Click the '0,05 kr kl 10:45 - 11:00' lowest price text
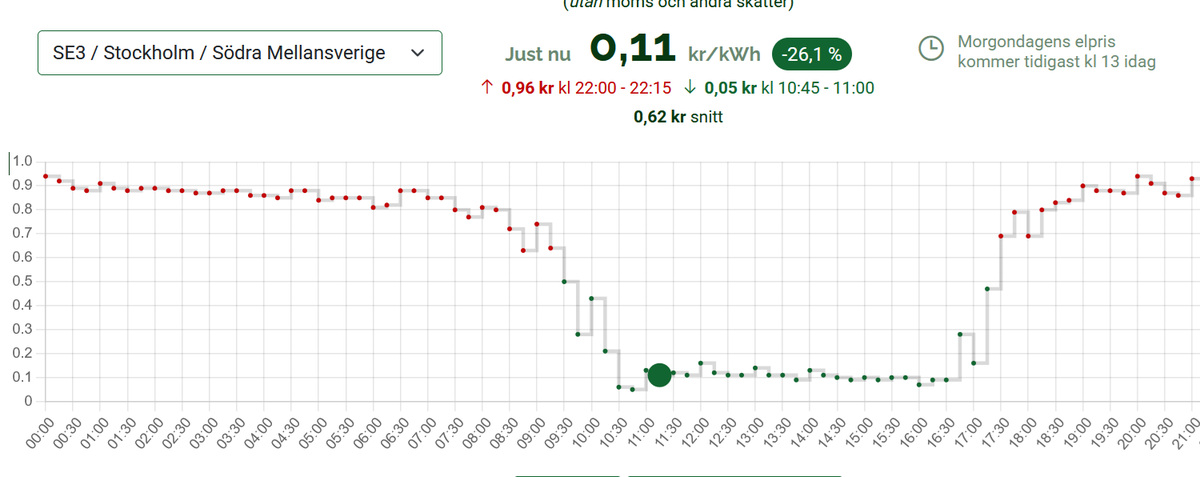 [789, 88]
